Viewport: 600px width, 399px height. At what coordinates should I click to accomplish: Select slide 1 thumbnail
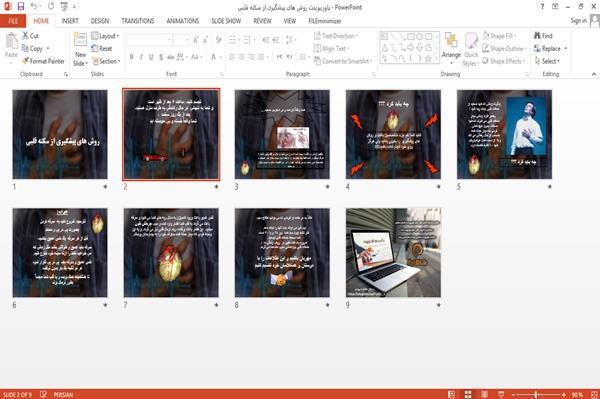click(60, 134)
